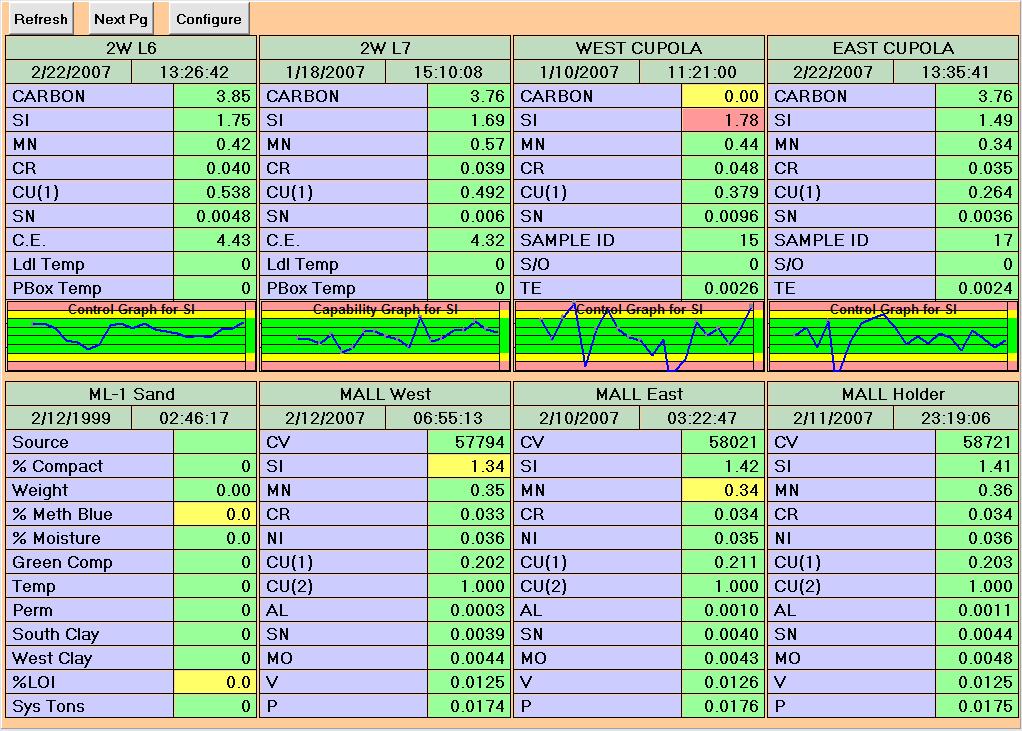Viewport: 1022px width, 731px height.
Task: Click 2W L7 time 15:10:08
Action: click(x=448, y=72)
